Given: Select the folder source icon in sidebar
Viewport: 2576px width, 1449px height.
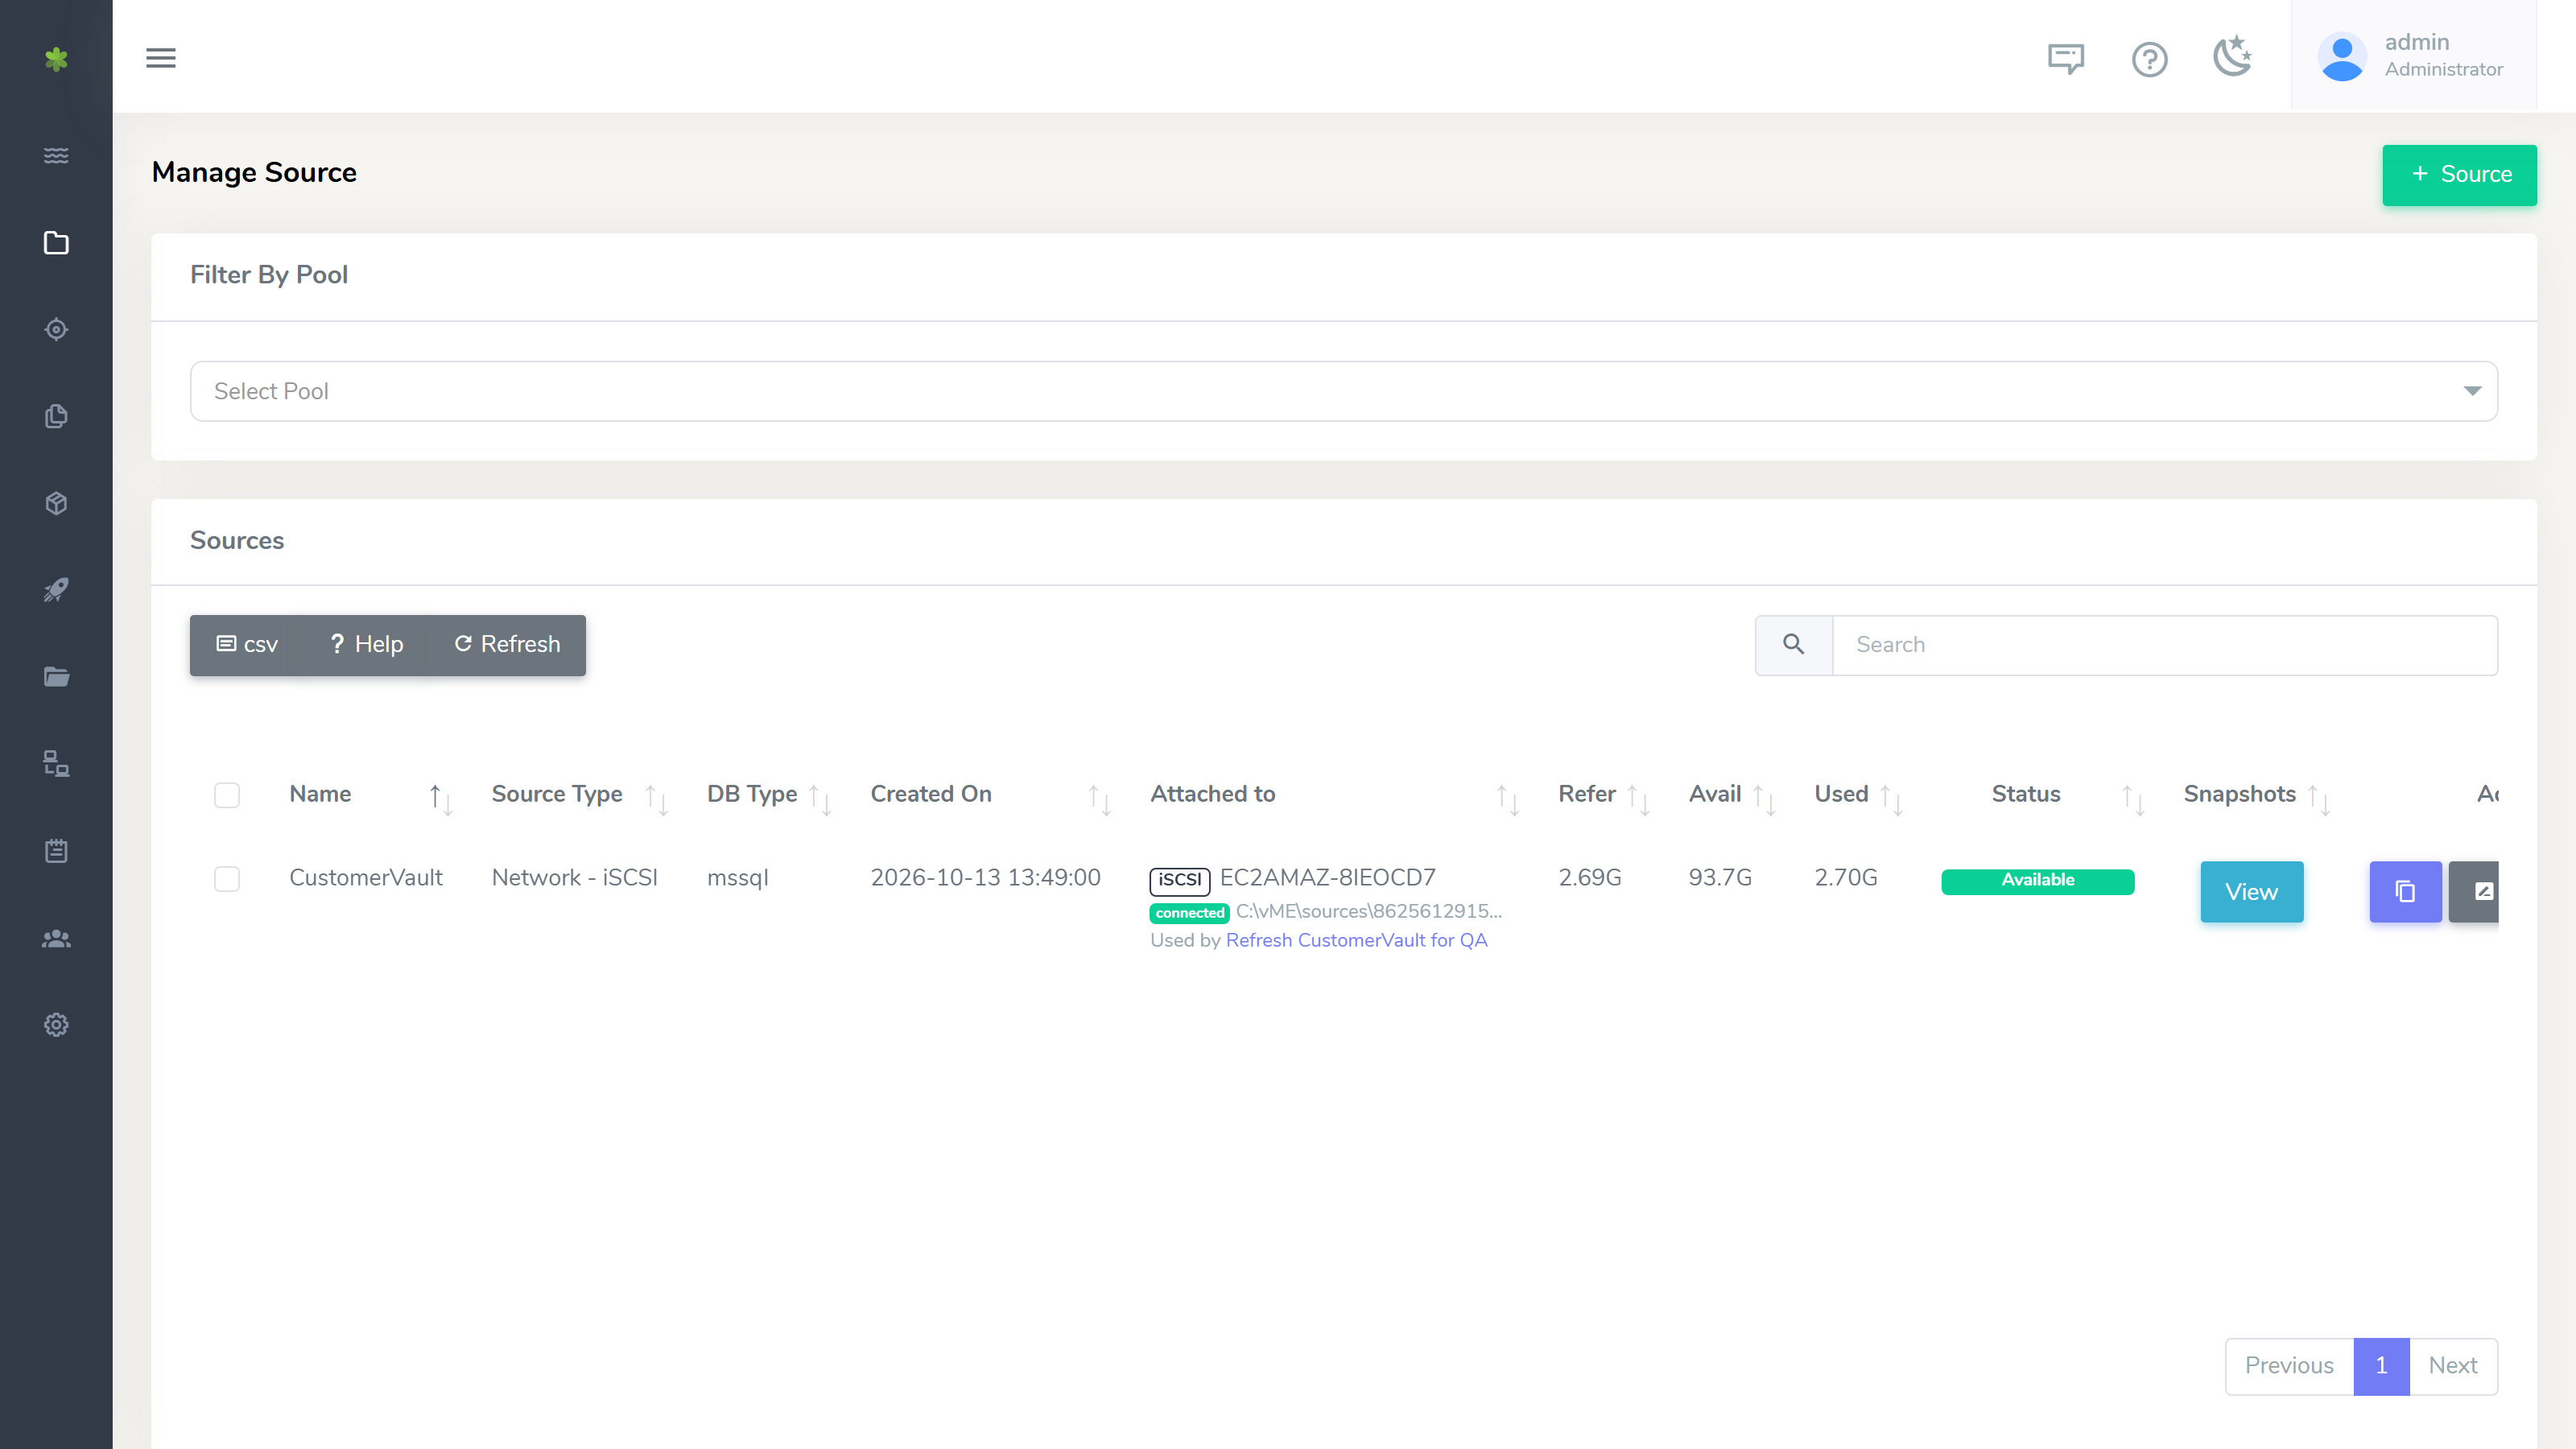Looking at the screenshot, I should pyautogui.click(x=56, y=243).
